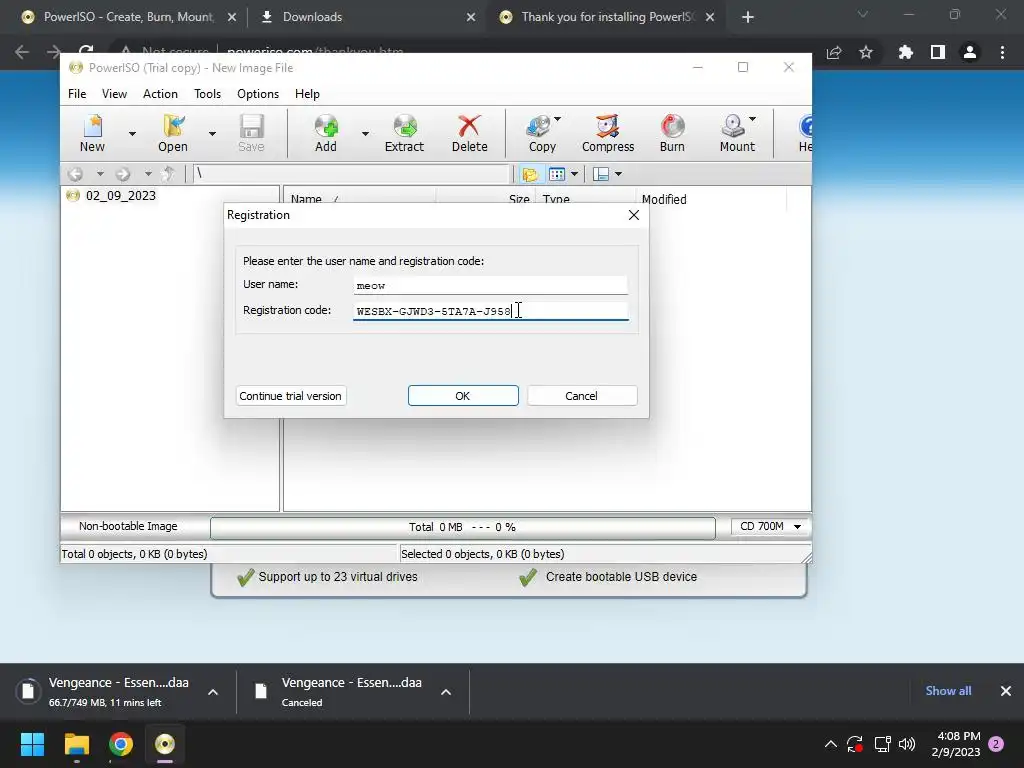The width and height of the screenshot is (1024, 768).
Task: Open the View menu
Action: [114, 94]
